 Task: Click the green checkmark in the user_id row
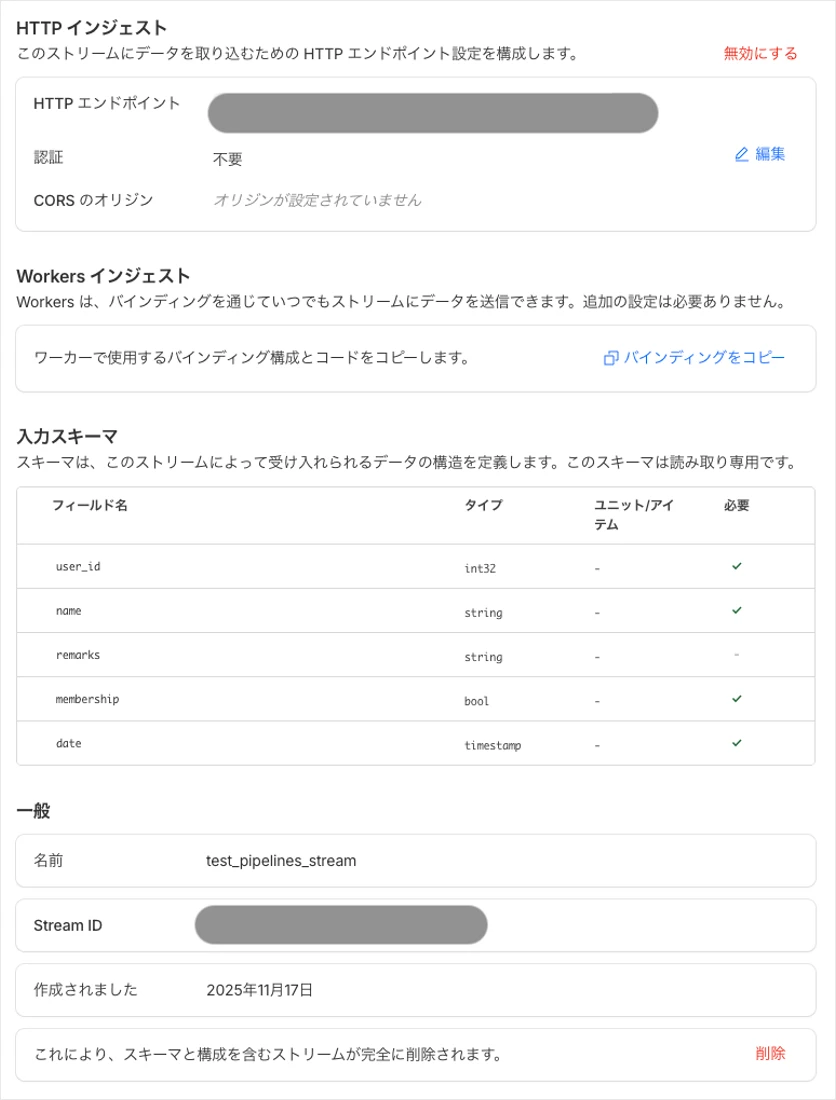pos(738,566)
